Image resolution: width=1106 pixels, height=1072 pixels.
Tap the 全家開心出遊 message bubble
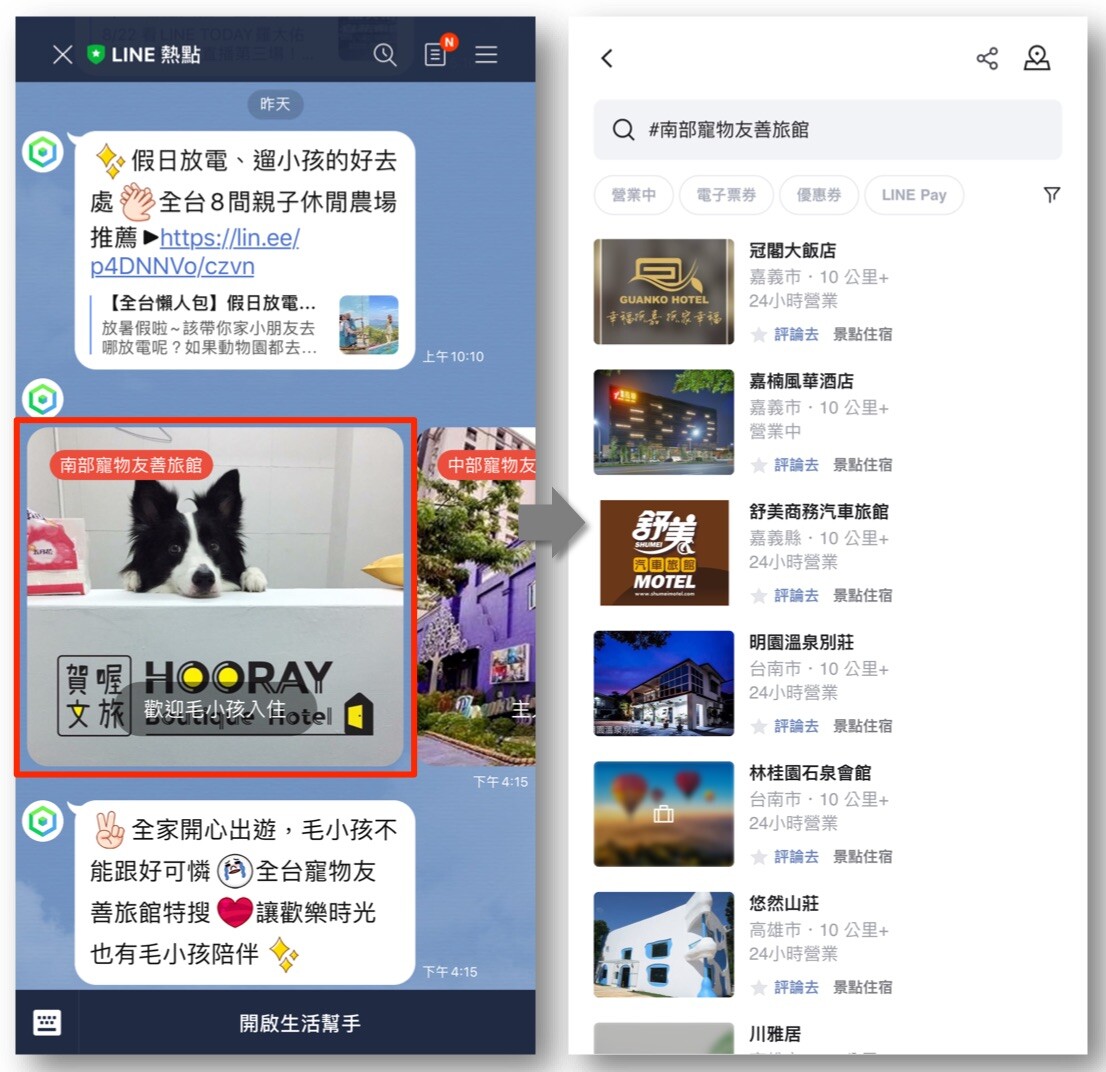pyautogui.click(x=245, y=892)
